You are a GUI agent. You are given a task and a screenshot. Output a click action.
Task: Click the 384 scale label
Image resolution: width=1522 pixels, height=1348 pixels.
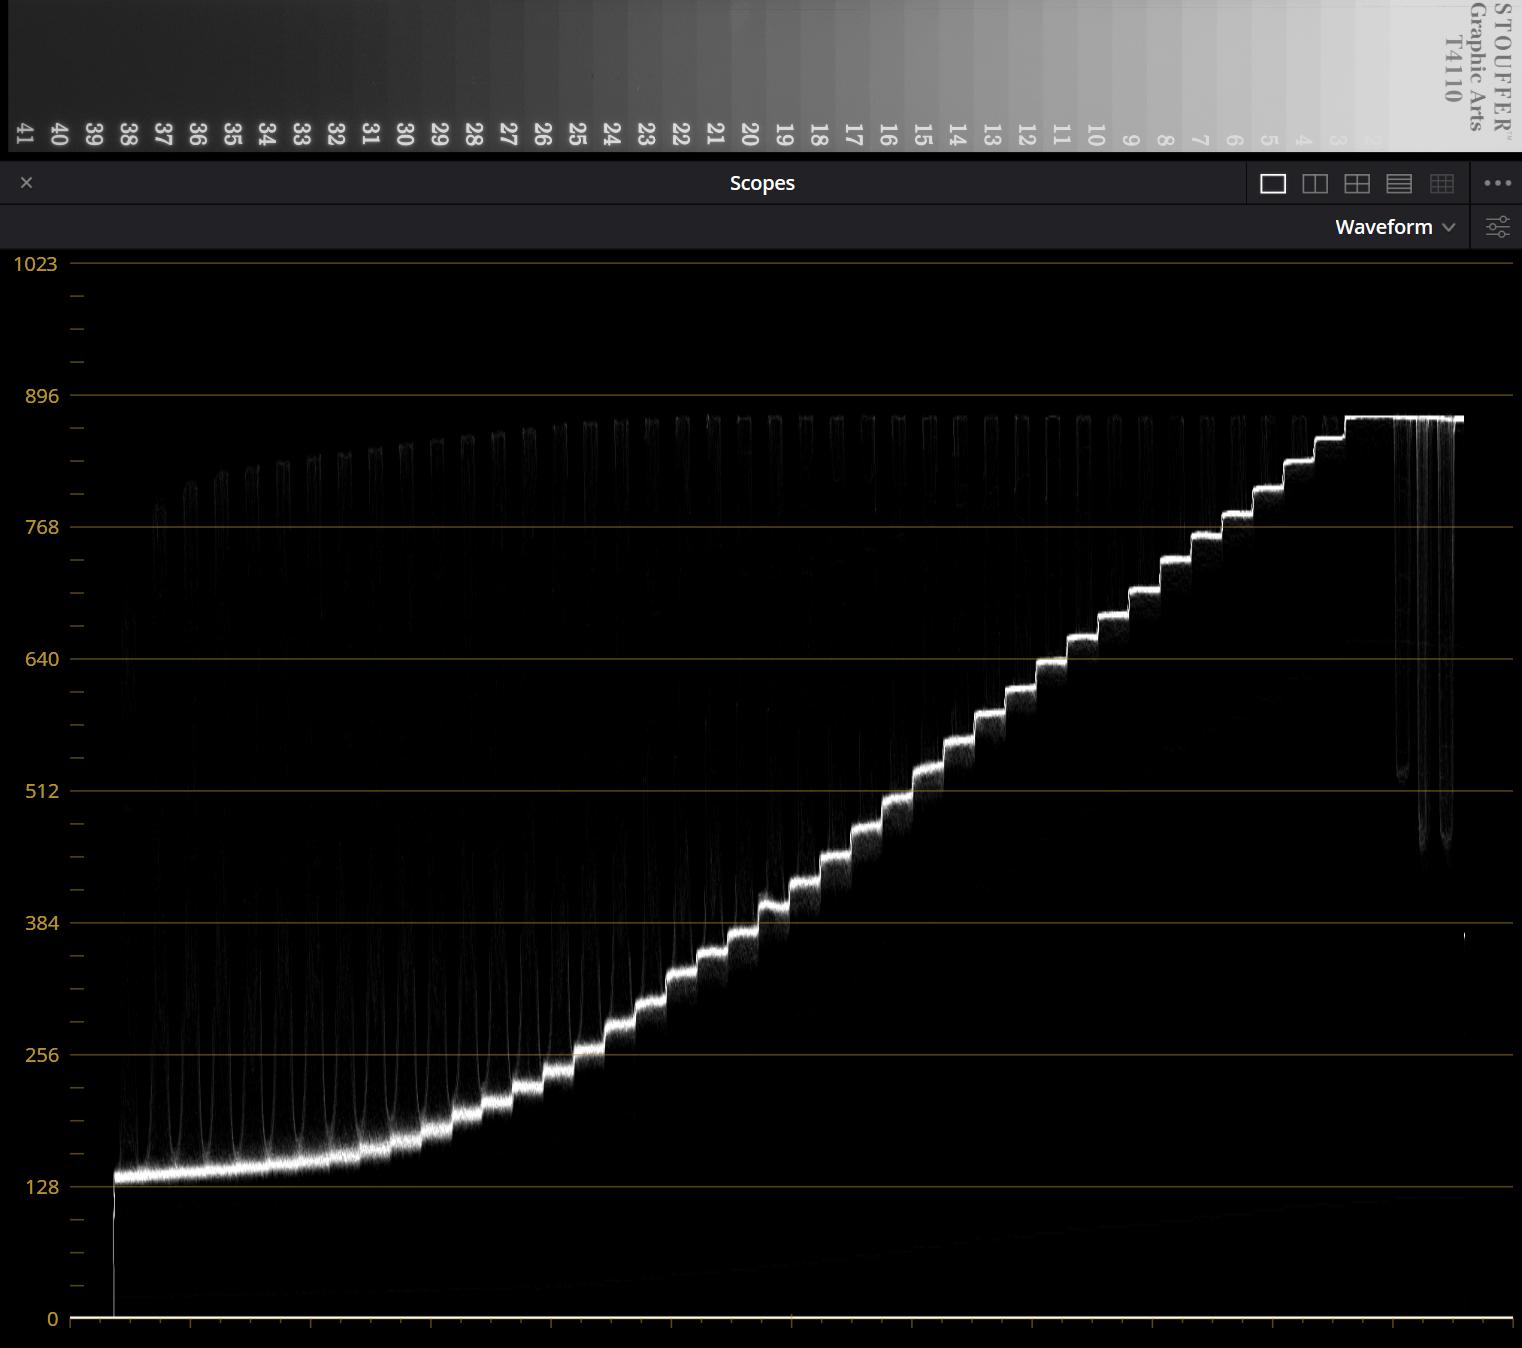(42, 923)
